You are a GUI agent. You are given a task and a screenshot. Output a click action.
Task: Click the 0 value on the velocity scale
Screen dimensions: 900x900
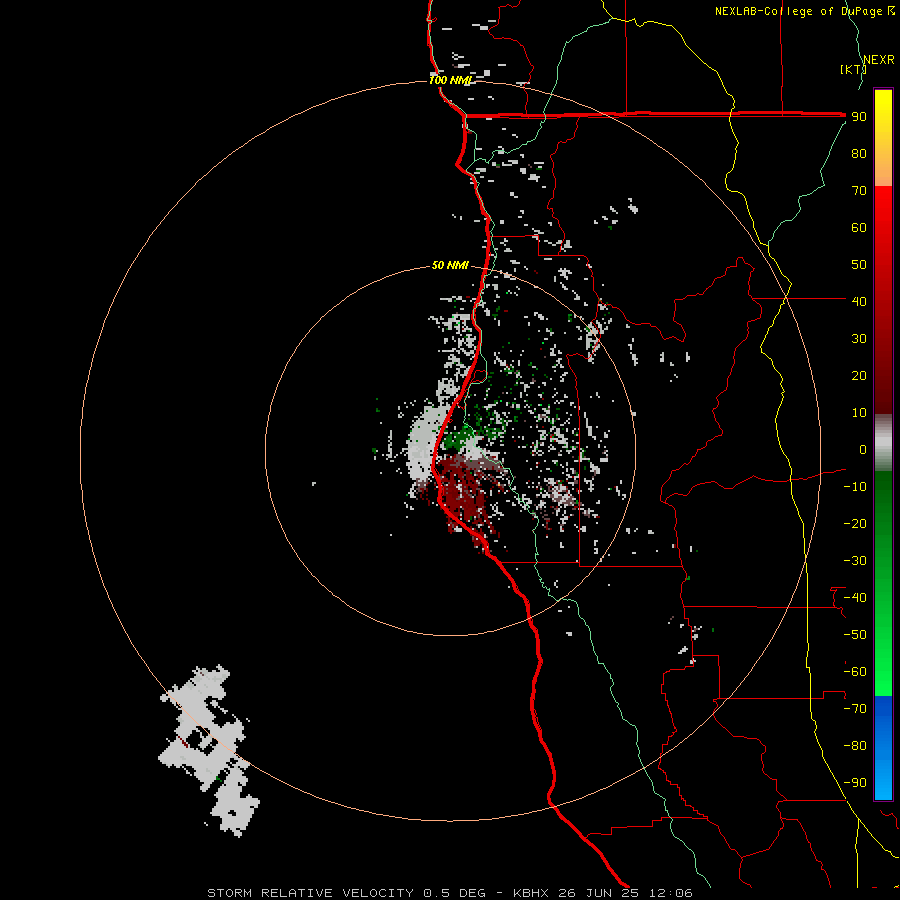863,450
